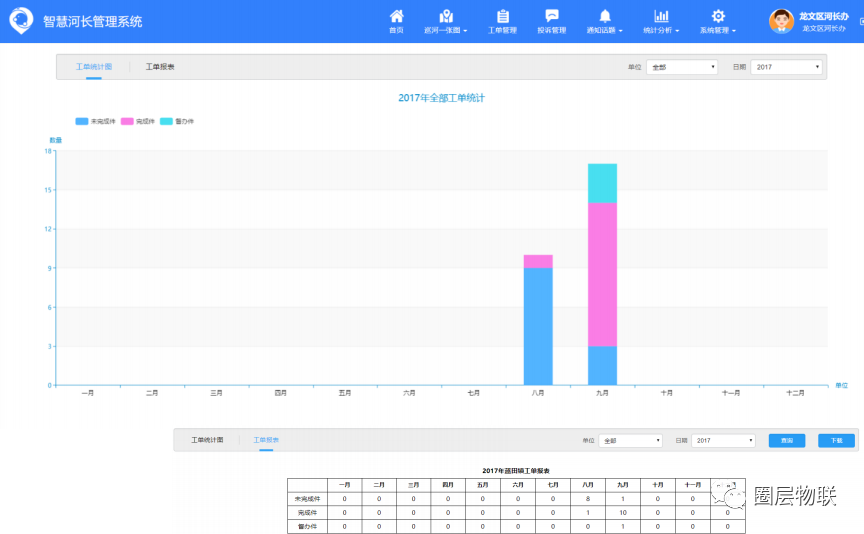
Task: Select the highlighted 工单报表 tab in report panel
Action: click(266, 440)
